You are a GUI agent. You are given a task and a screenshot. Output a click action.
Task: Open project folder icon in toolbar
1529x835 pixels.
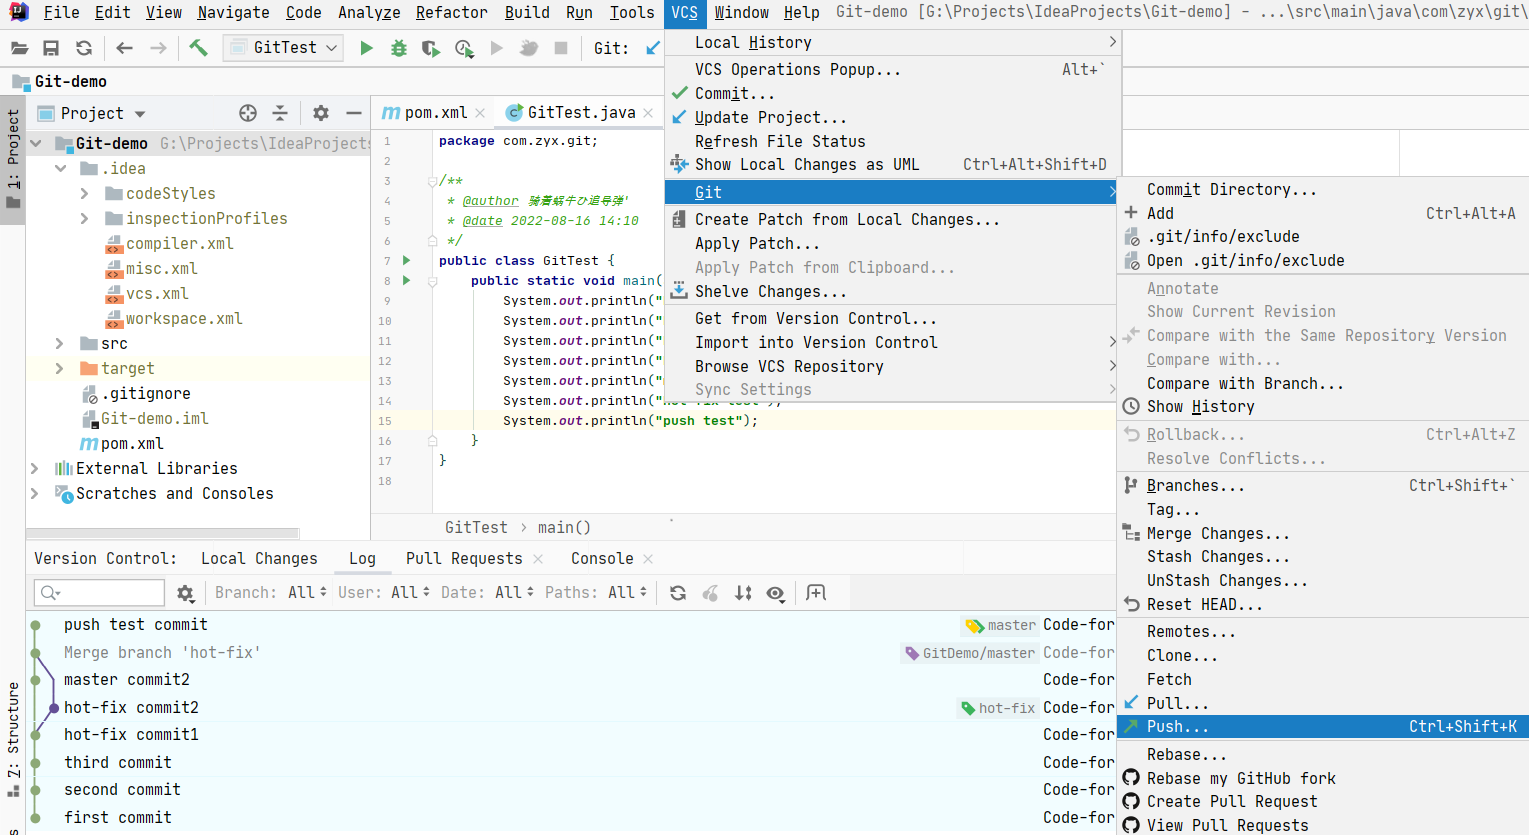click(19, 48)
